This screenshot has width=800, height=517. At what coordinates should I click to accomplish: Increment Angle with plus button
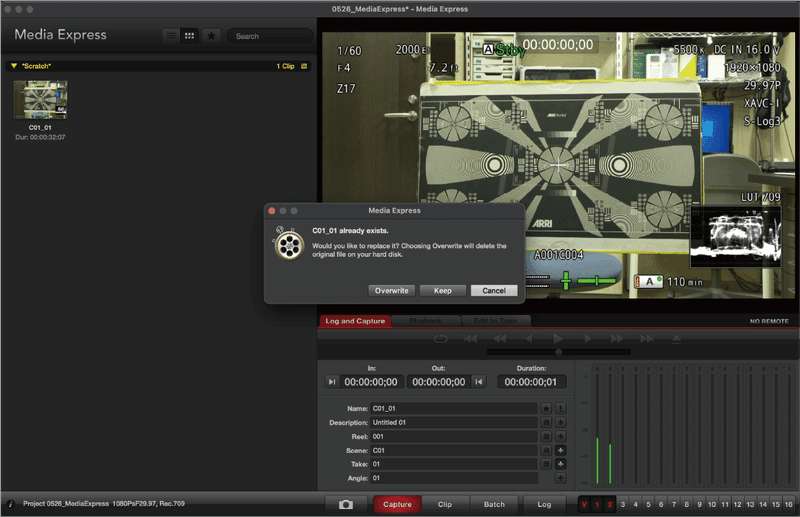pos(560,478)
